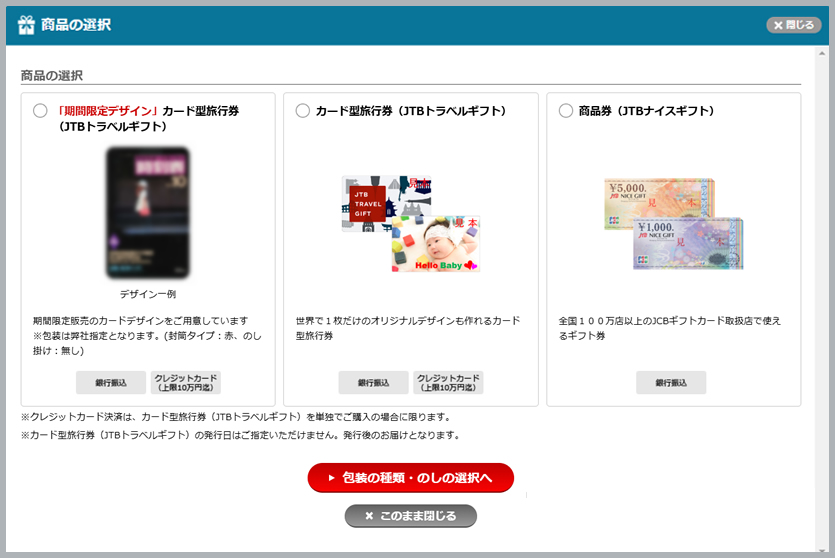Choose クレジットカード for the middle カード型旅行券
Image resolution: width=835 pixels, height=558 pixels.
pos(448,382)
